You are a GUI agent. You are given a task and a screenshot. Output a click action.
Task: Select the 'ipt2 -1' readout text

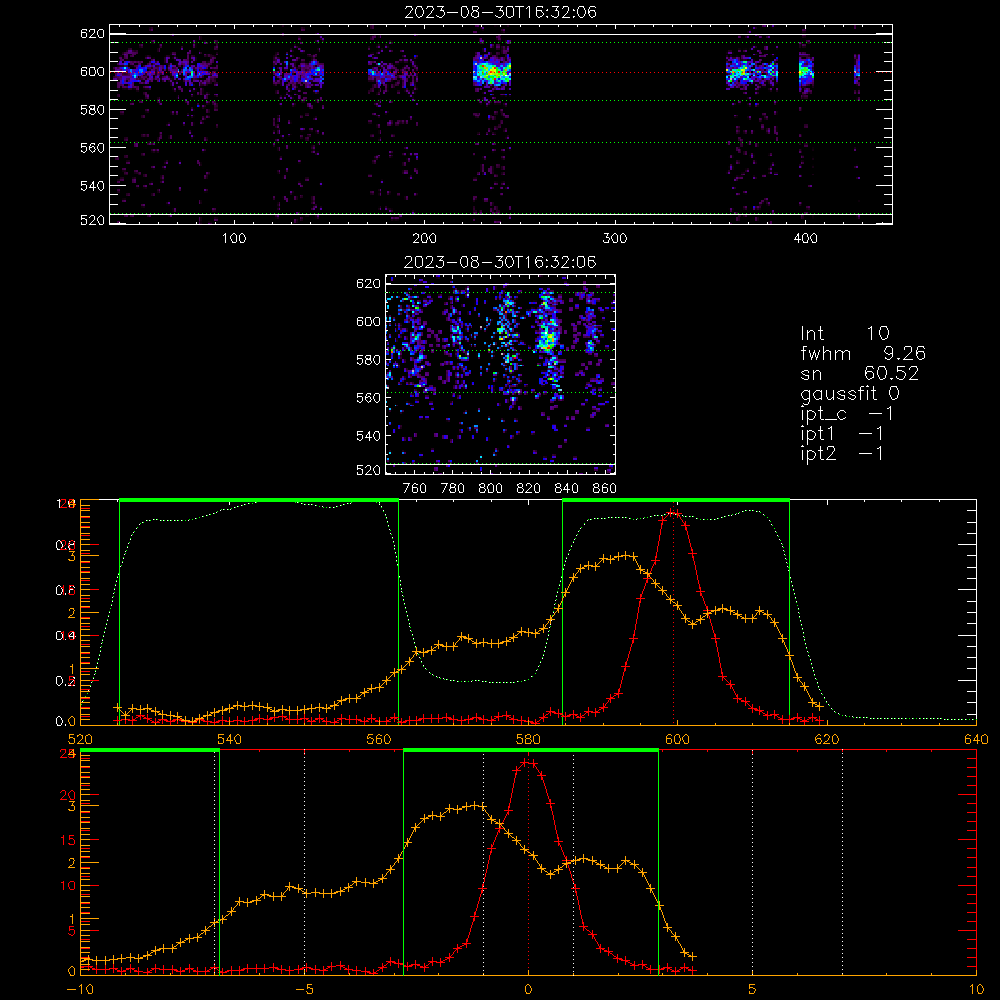coord(842,453)
